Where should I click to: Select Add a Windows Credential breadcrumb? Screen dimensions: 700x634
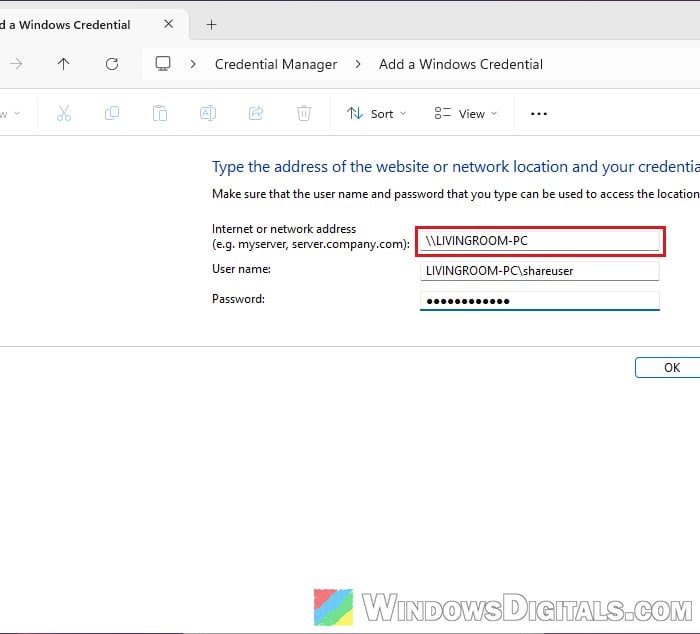pos(461,64)
